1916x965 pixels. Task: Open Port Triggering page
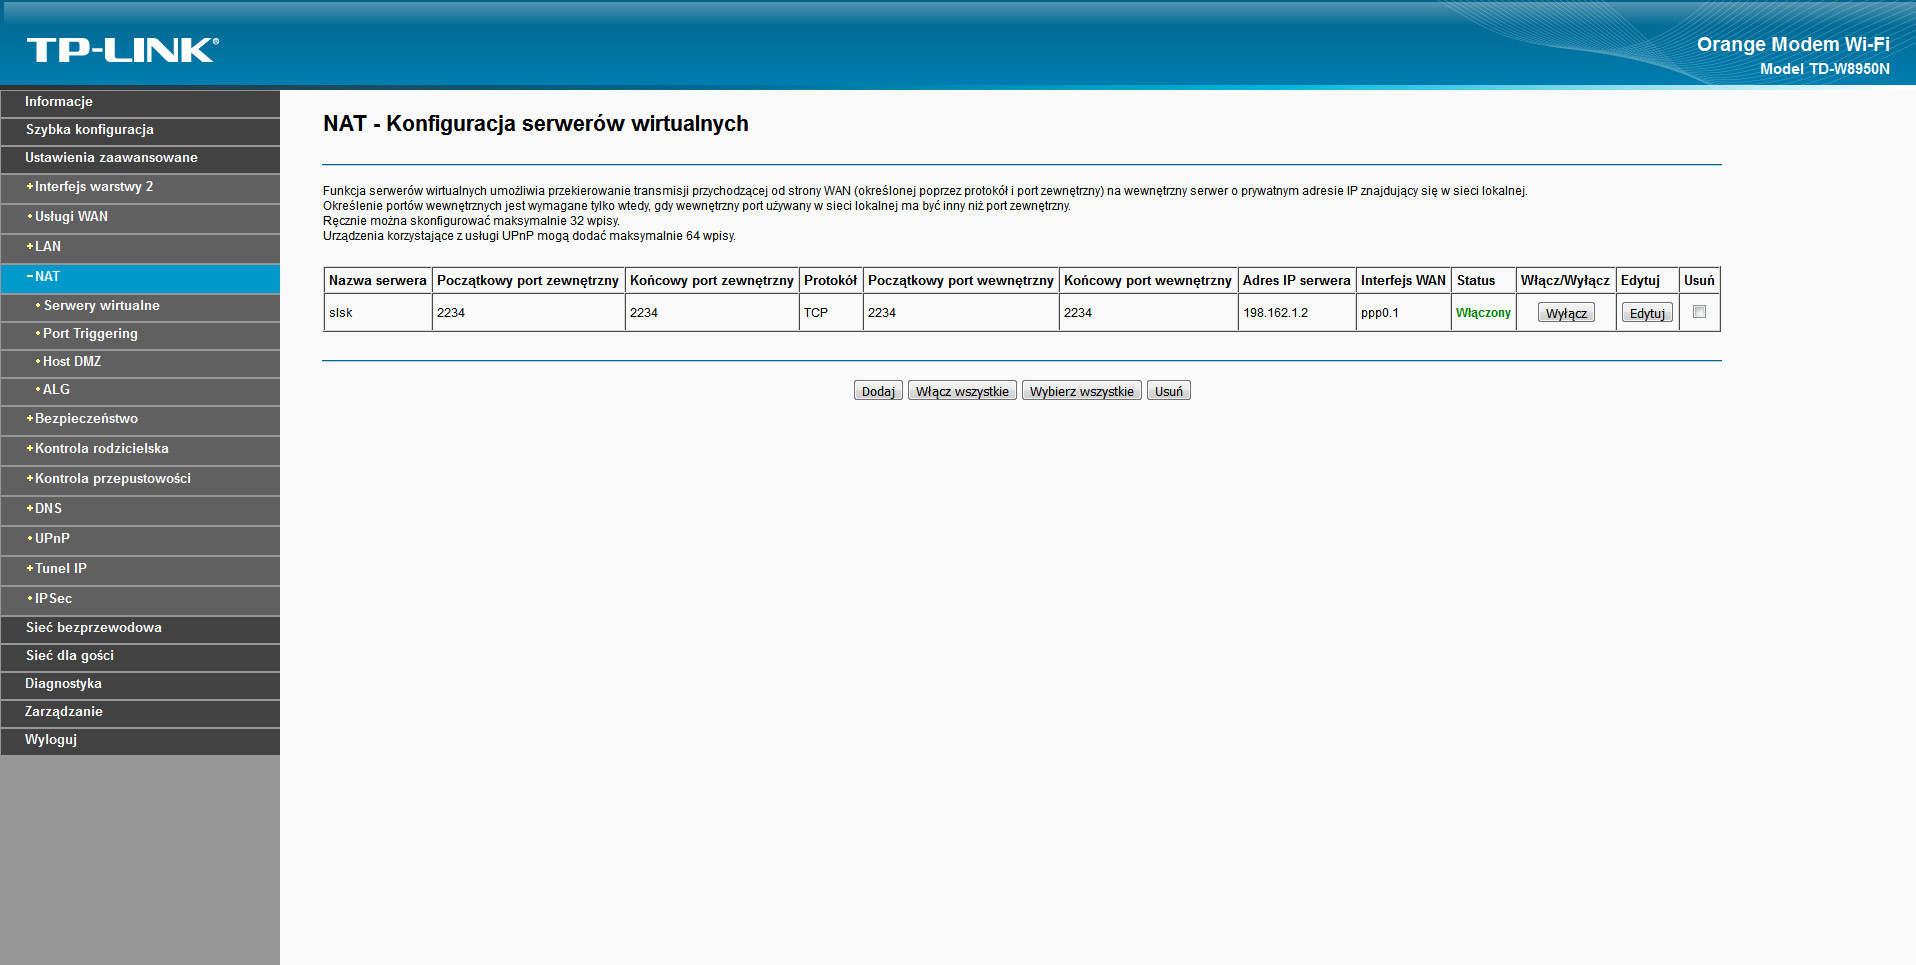coord(140,334)
